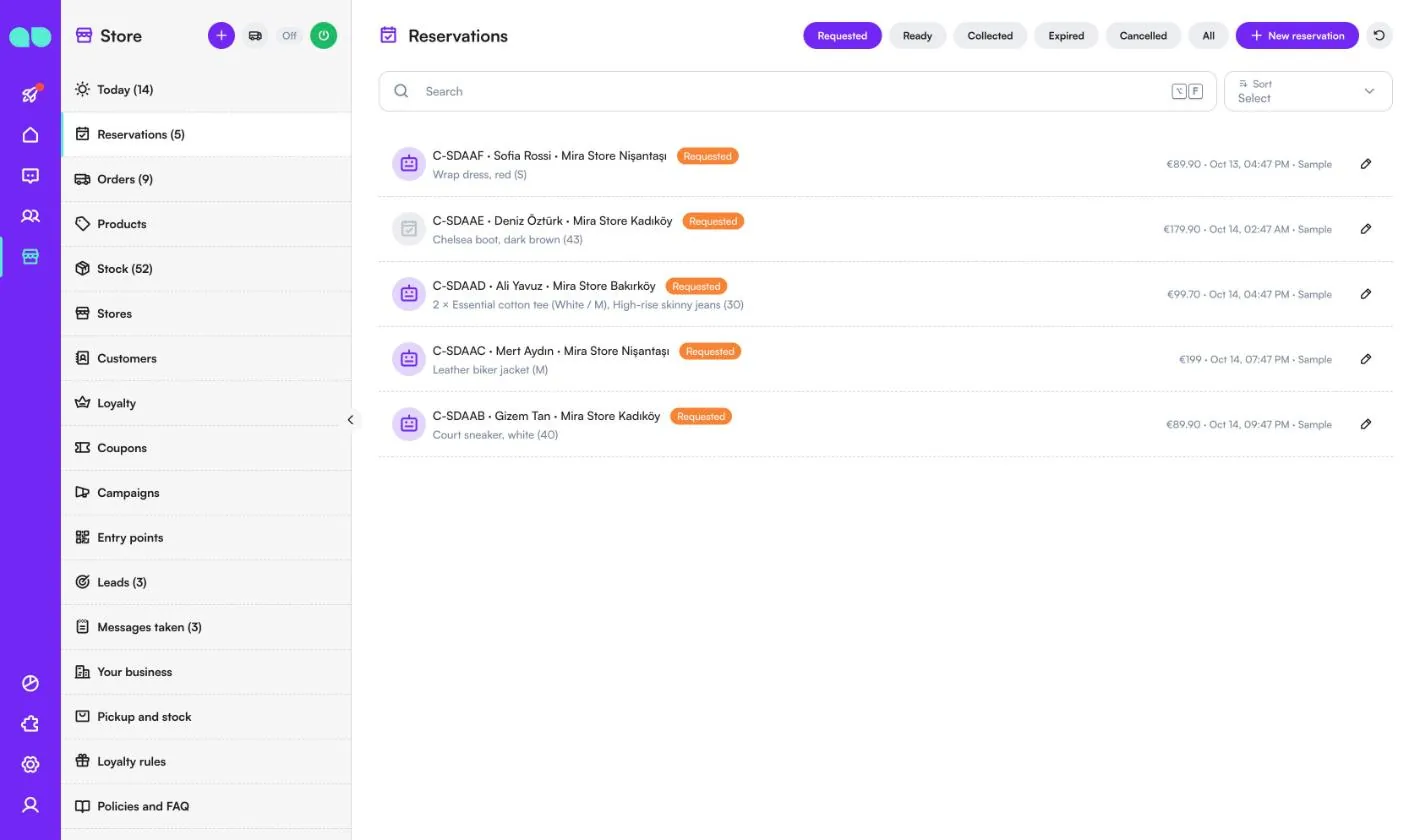Viewport: 1420px width, 840px height.
Task: Open the chat conversations icon in left rail
Action: point(30,176)
